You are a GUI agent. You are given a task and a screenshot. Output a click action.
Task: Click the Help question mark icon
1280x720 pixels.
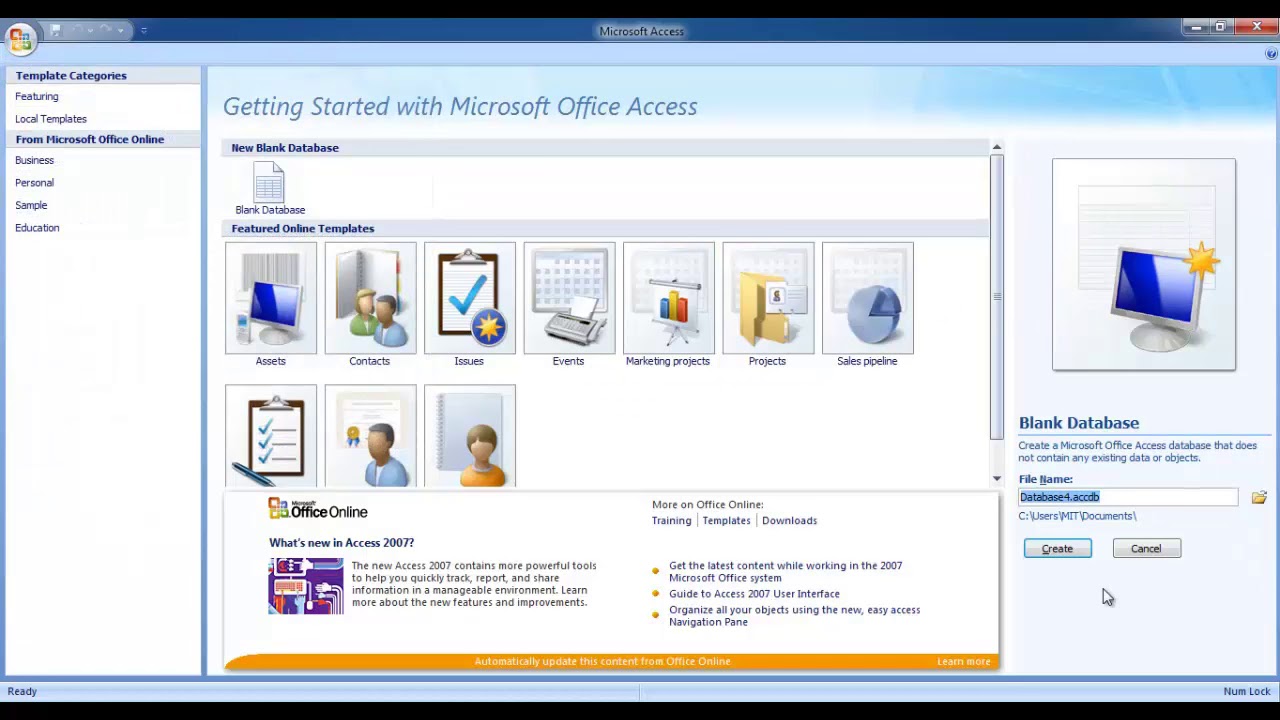tap(1270, 54)
